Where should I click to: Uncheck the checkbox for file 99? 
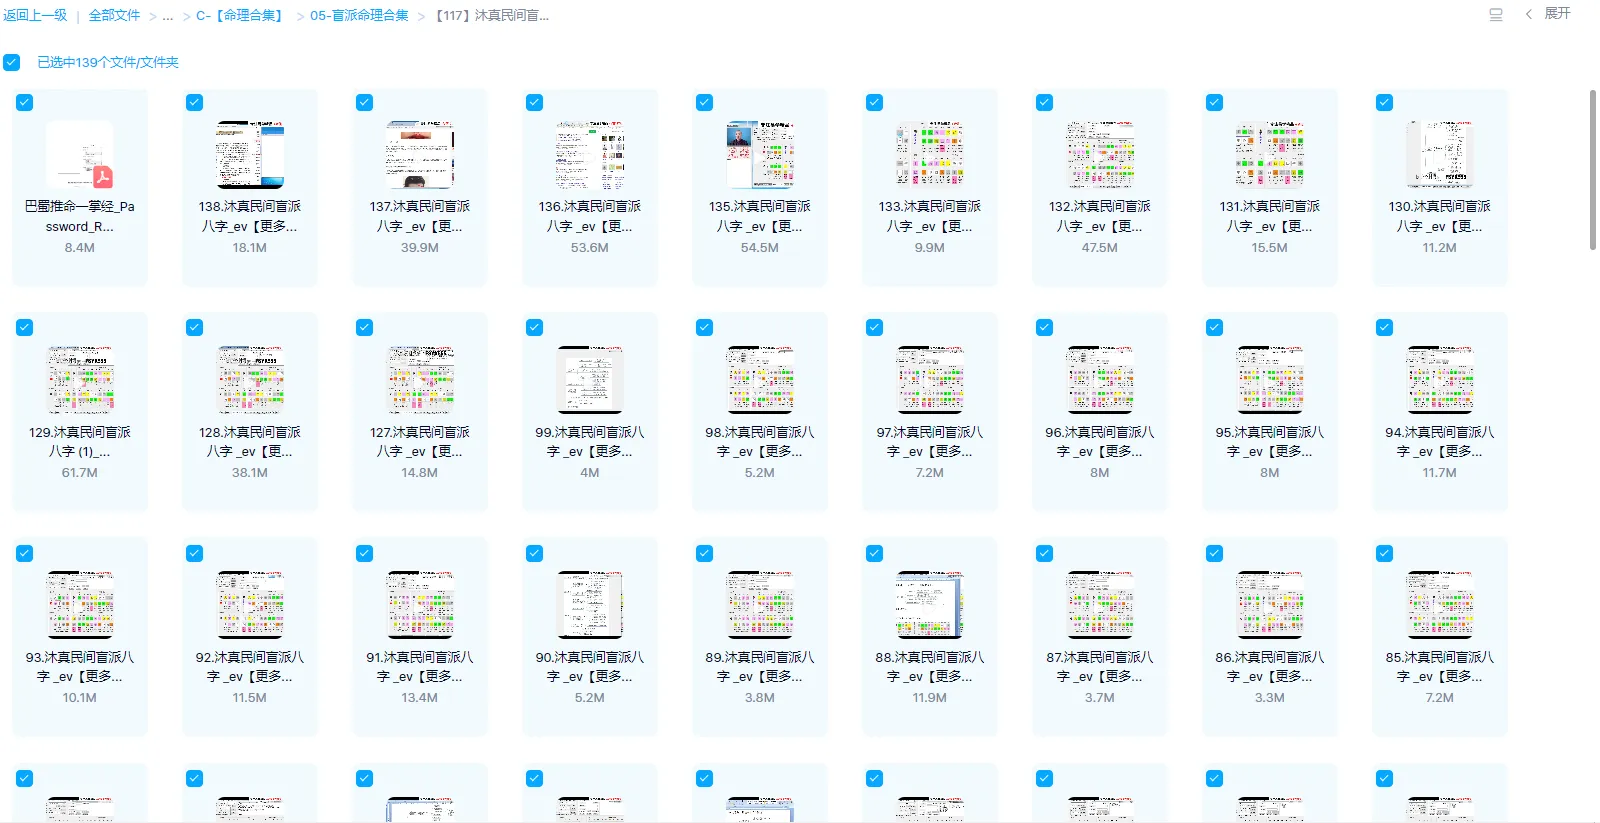coord(535,327)
